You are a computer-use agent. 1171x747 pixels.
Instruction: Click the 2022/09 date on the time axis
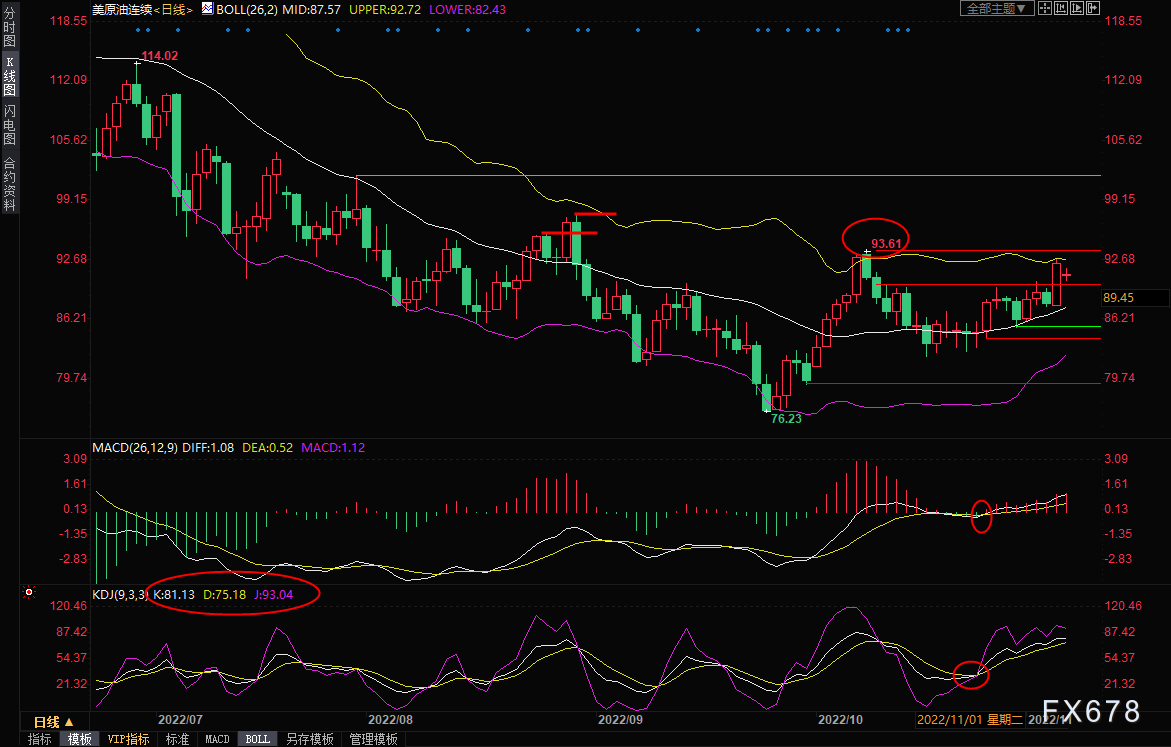point(620,719)
